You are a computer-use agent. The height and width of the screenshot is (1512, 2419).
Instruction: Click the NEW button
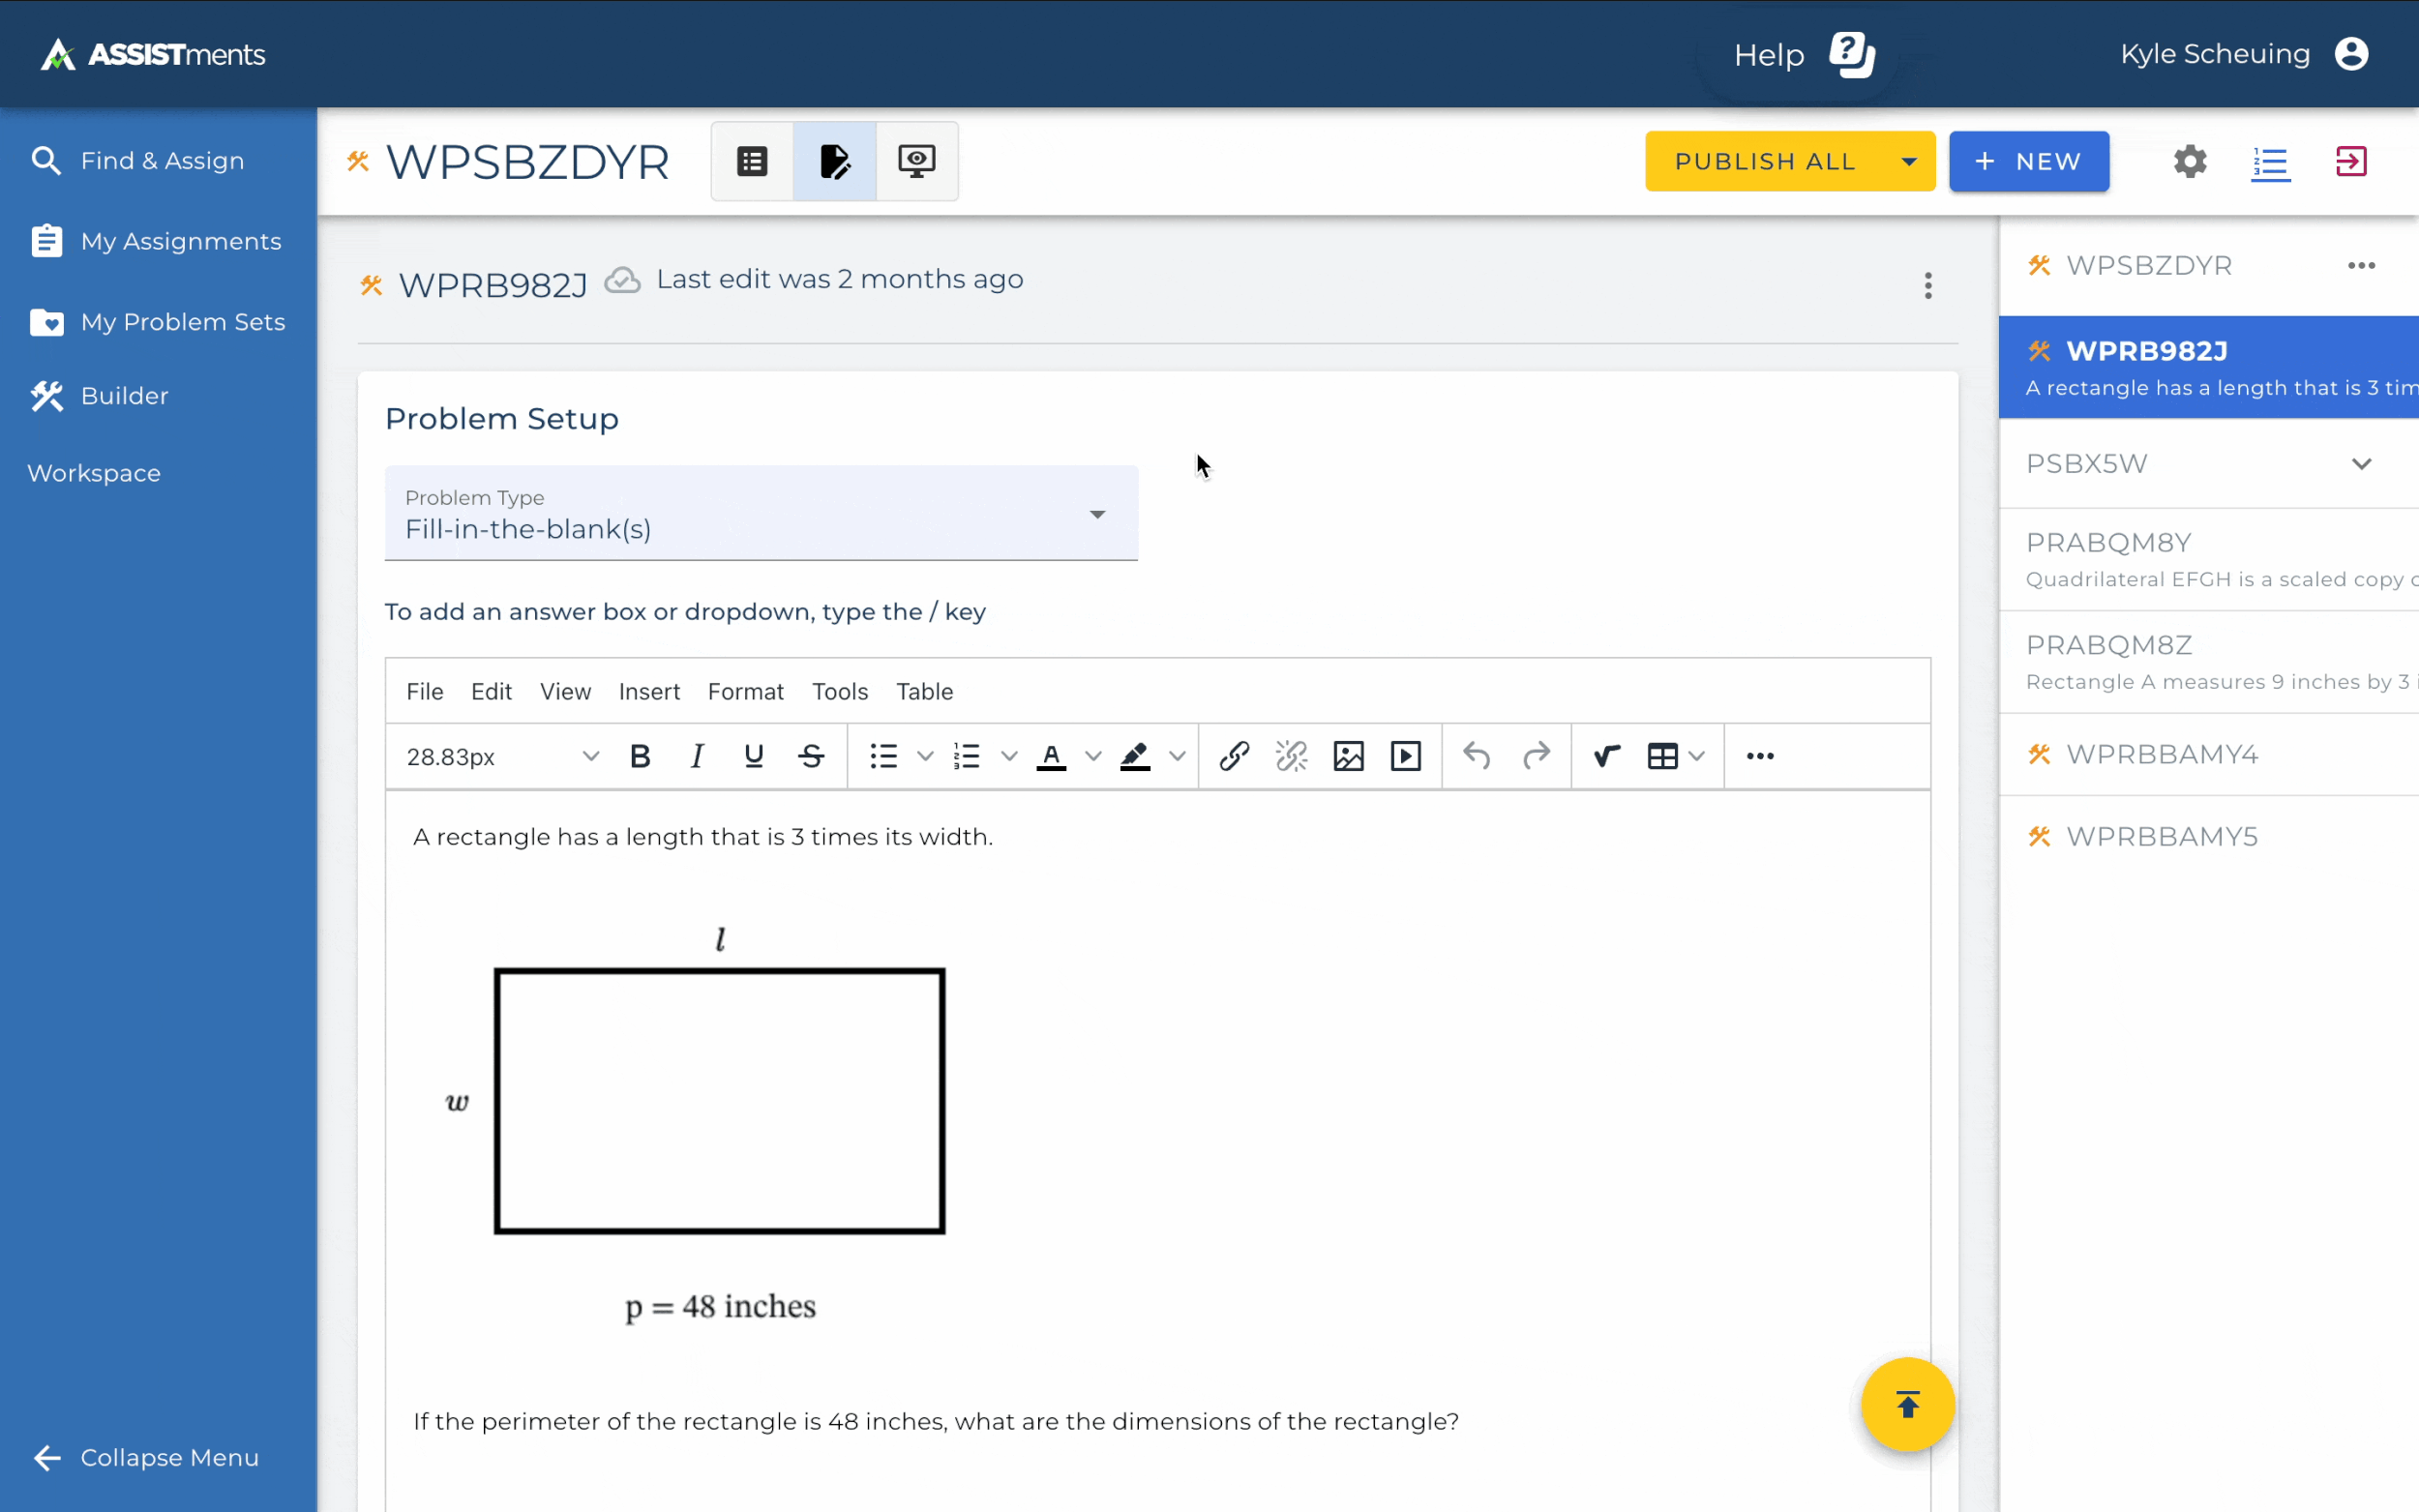point(2028,161)
